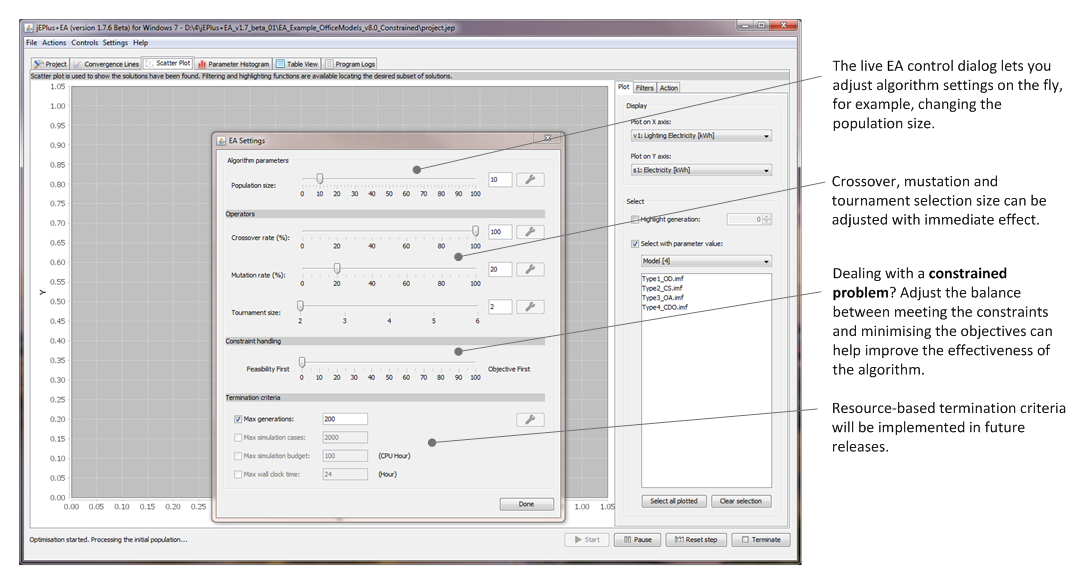Uncheck Select with parameter value
Viewport: 1089px width, 586px height.
[635, 244]
